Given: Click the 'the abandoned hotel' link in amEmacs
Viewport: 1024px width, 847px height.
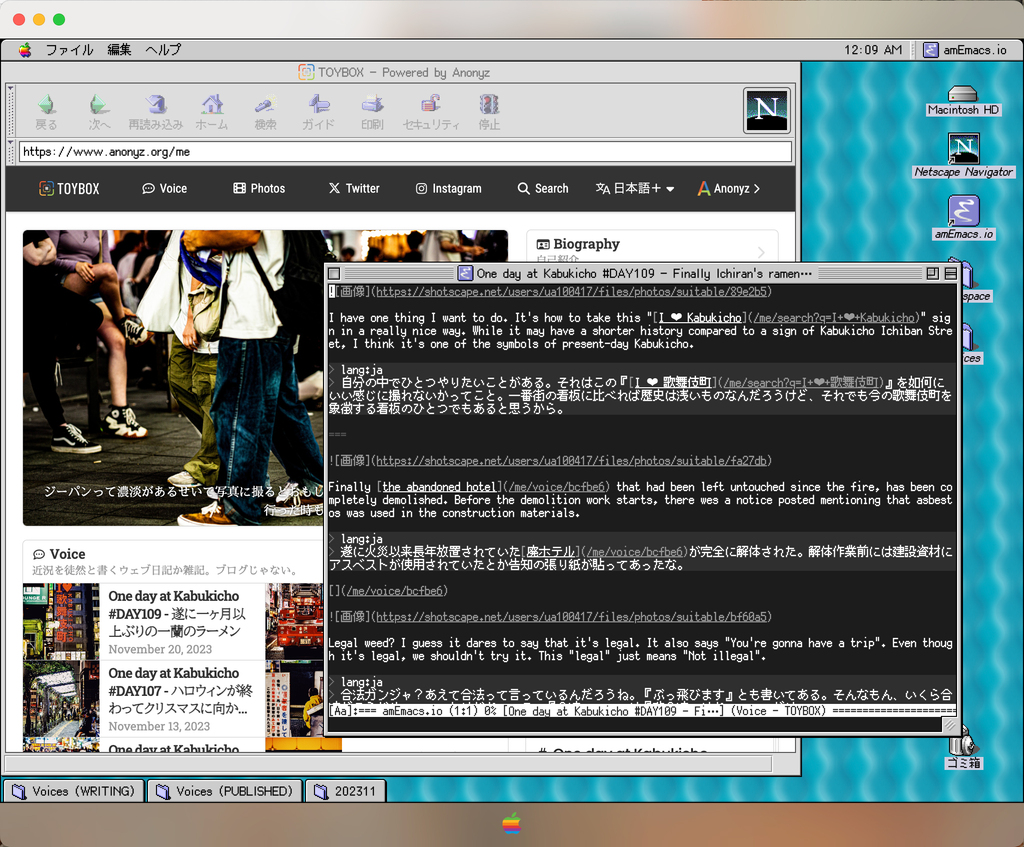Looking at the screenshot, I should [439, 487].
